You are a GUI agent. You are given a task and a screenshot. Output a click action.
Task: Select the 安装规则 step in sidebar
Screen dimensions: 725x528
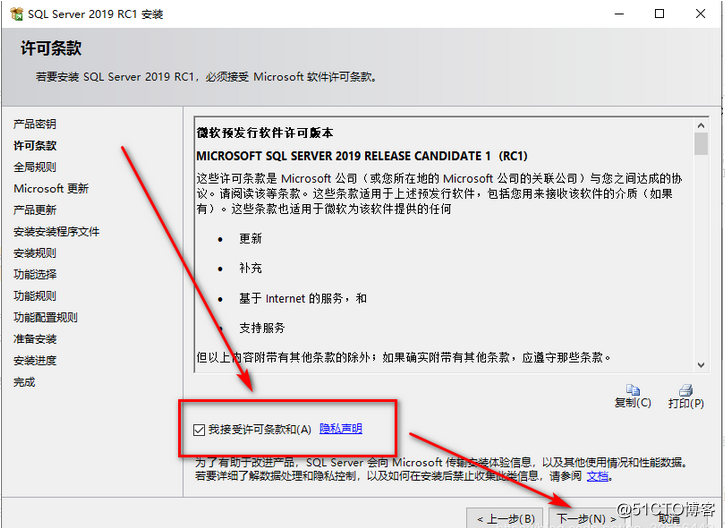tap(35, 253)
